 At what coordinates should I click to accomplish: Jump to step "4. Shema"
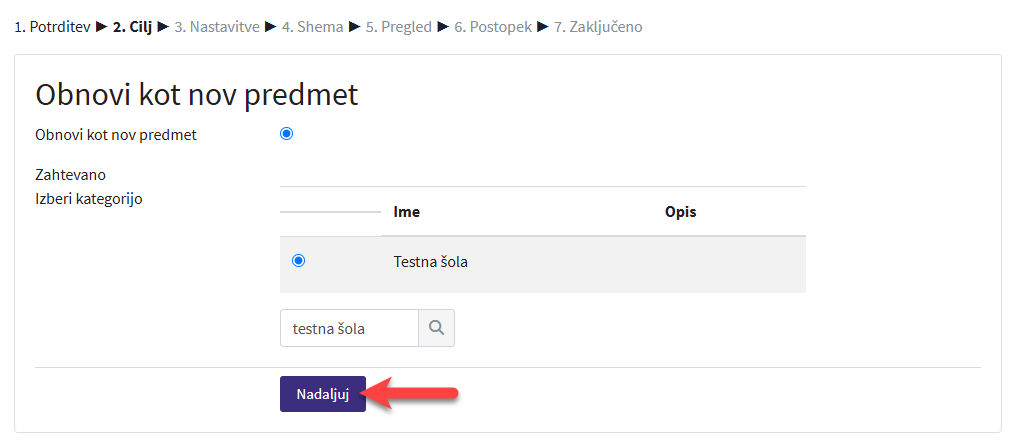click(312, 27)
